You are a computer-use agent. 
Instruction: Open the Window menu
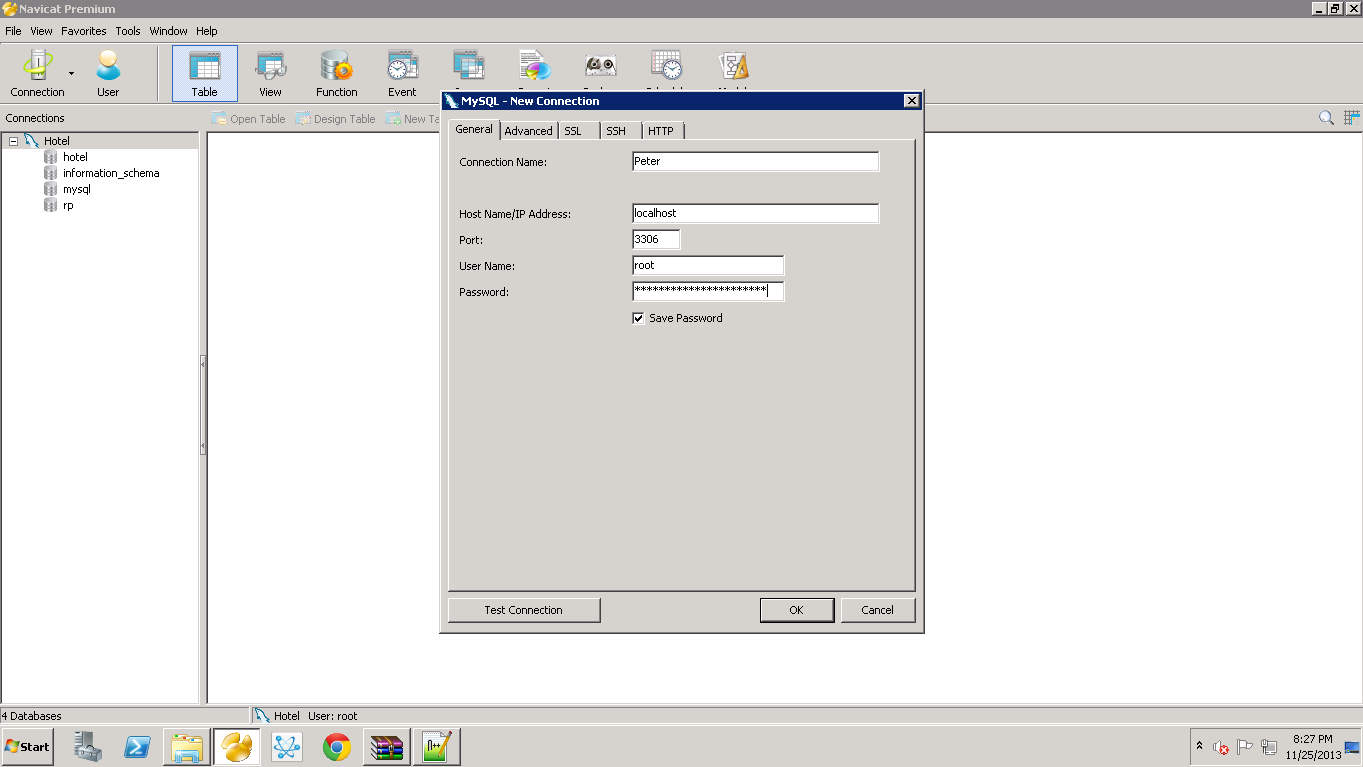click(x=169, y=31)
